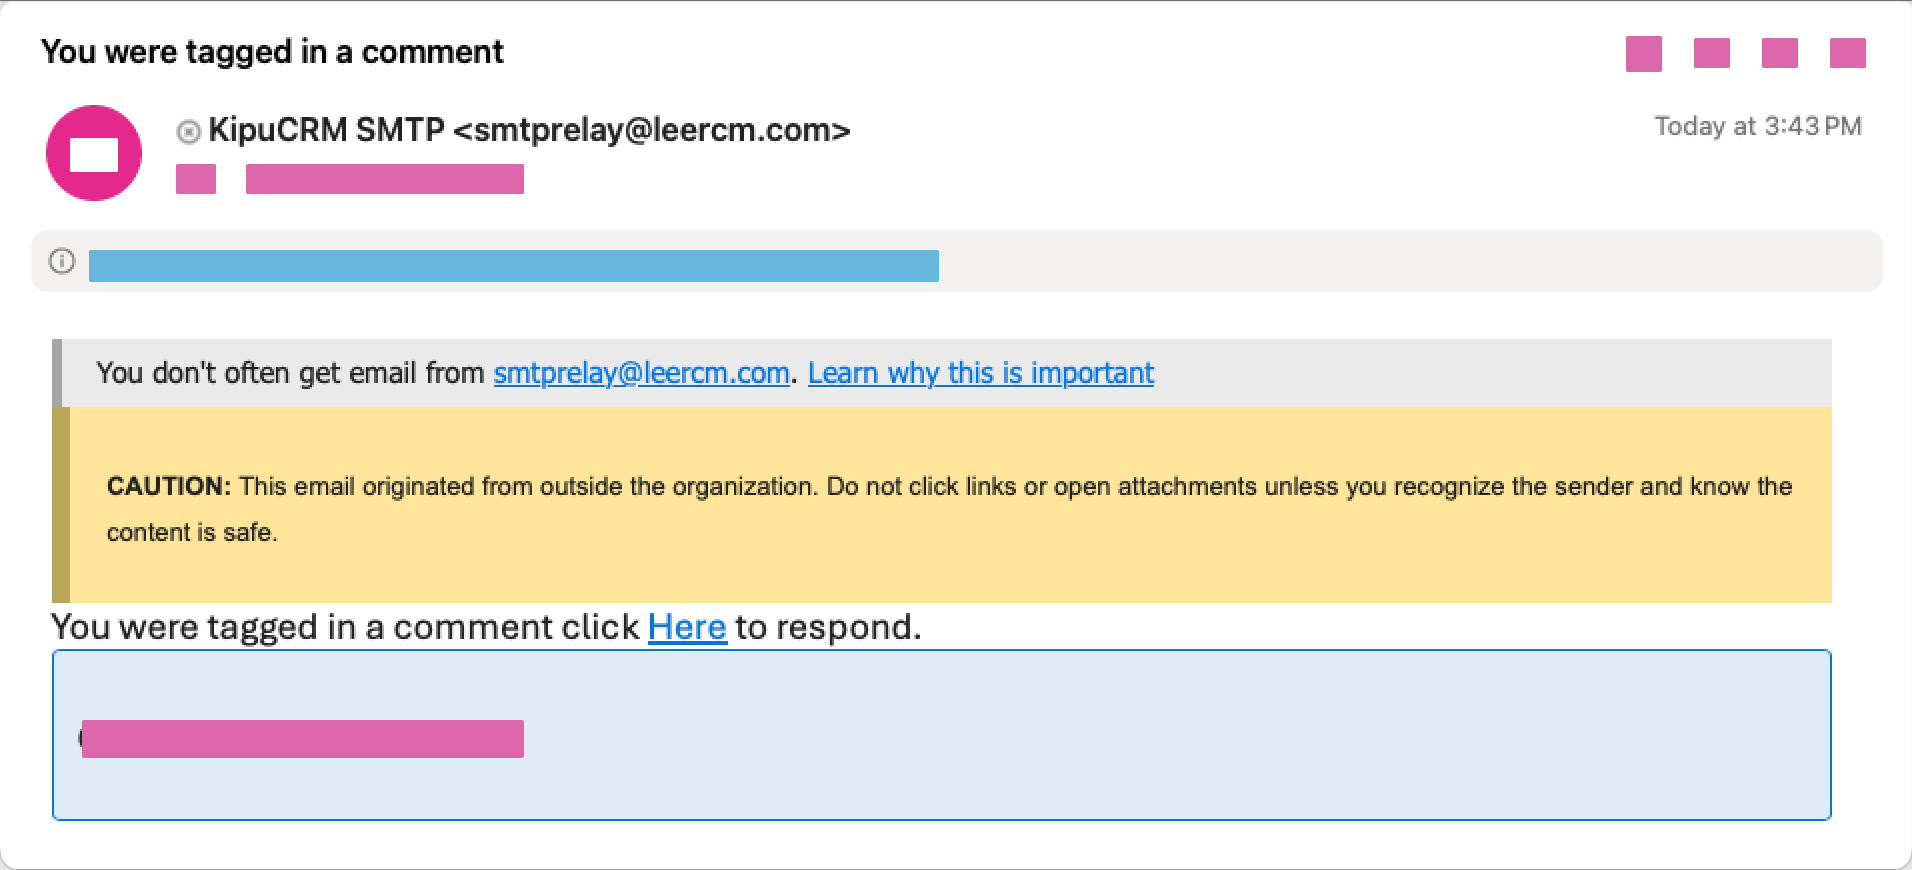1912x870 pixels.
Task: Click the "Today at 3:43 PM" timestamp
Action: click(x=1757, y=126)
